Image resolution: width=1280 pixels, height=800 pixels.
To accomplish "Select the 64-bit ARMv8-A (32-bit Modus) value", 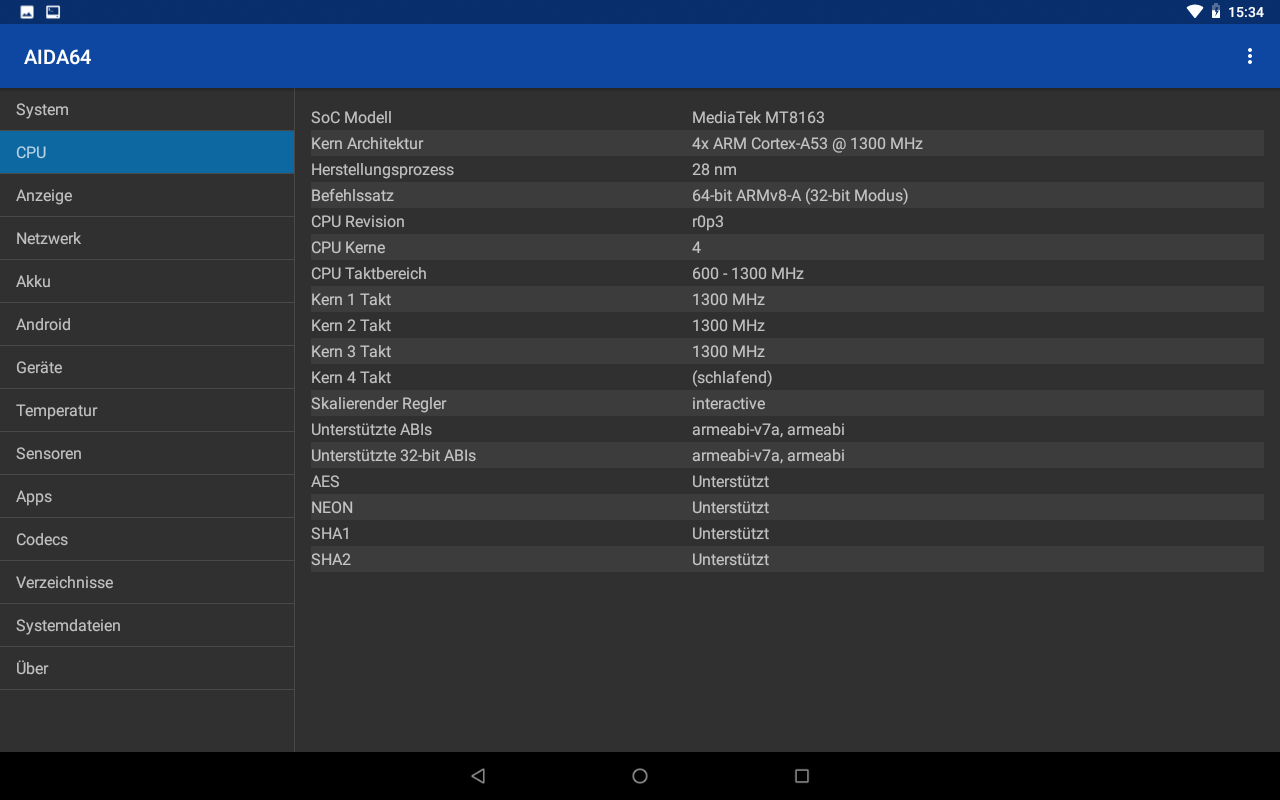I will (x=800, y=196).
